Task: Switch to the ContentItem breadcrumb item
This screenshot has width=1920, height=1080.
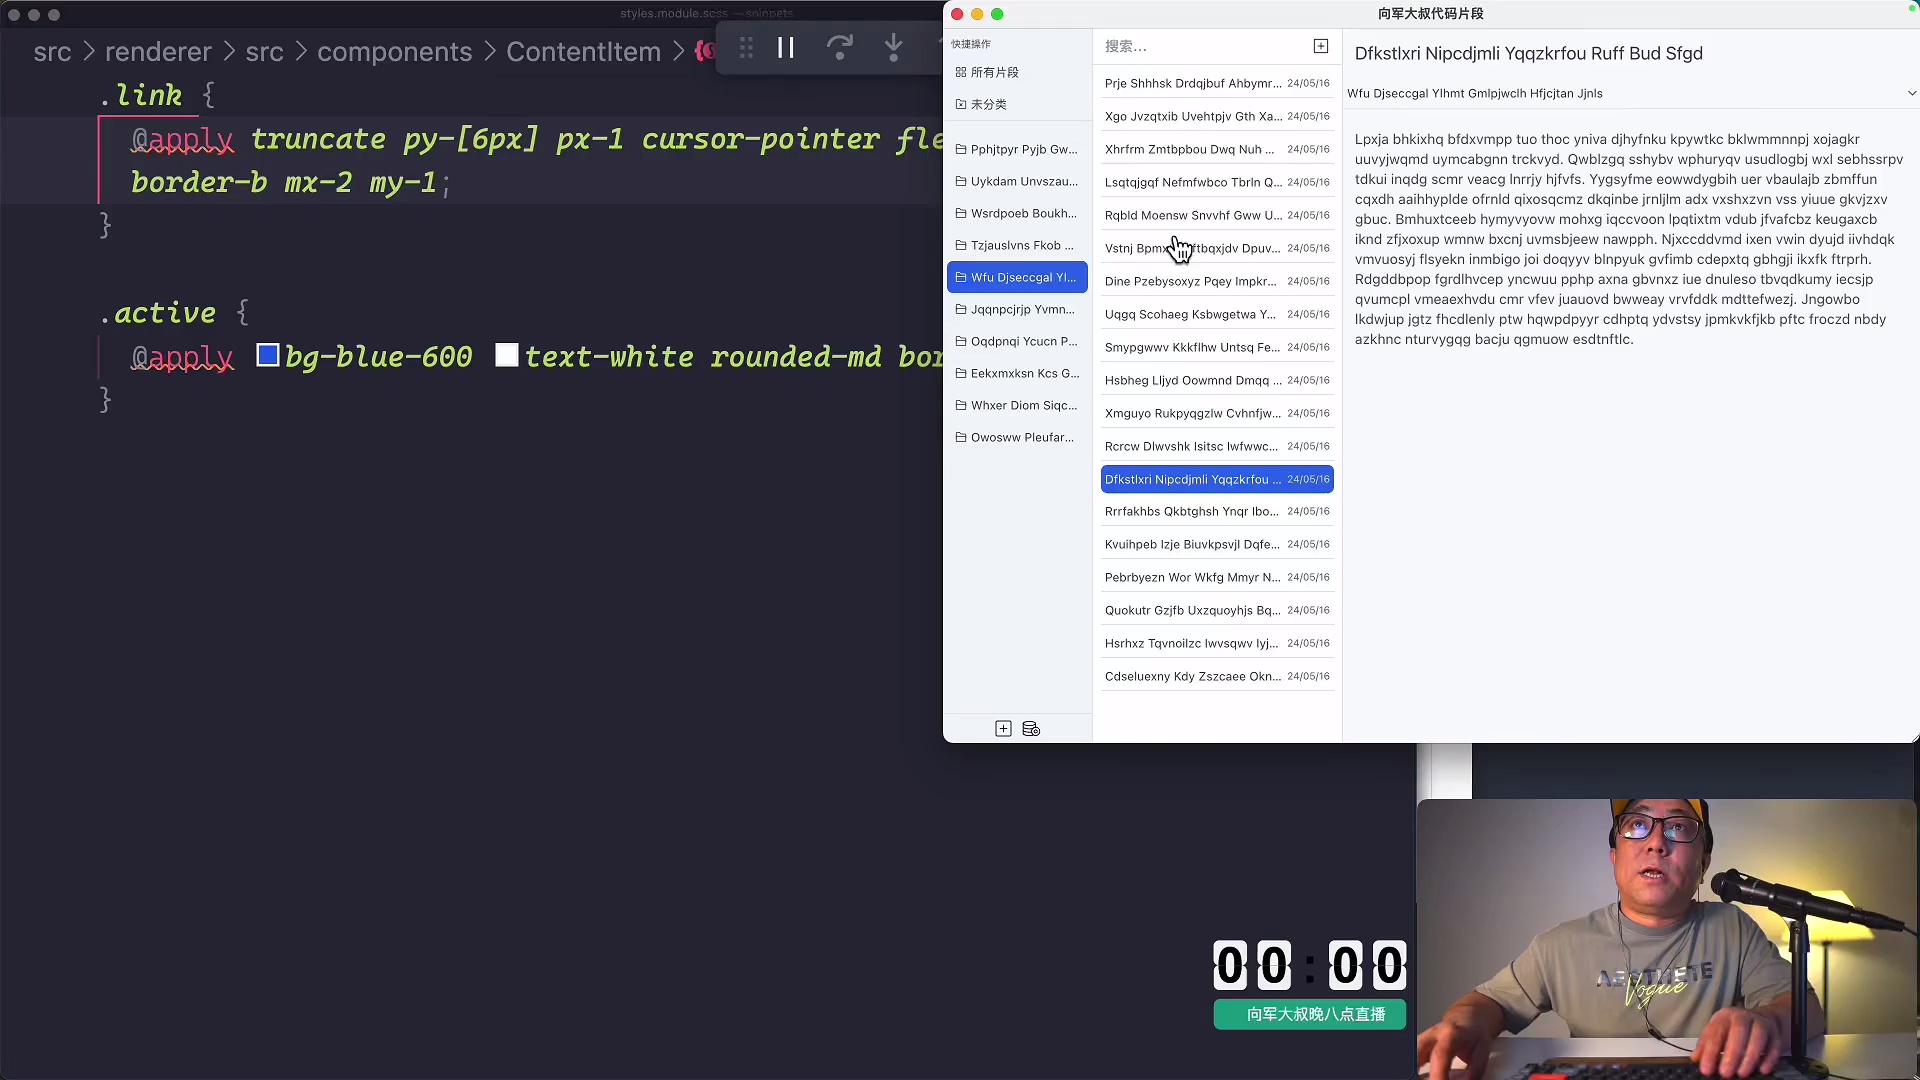Action: 583,51
